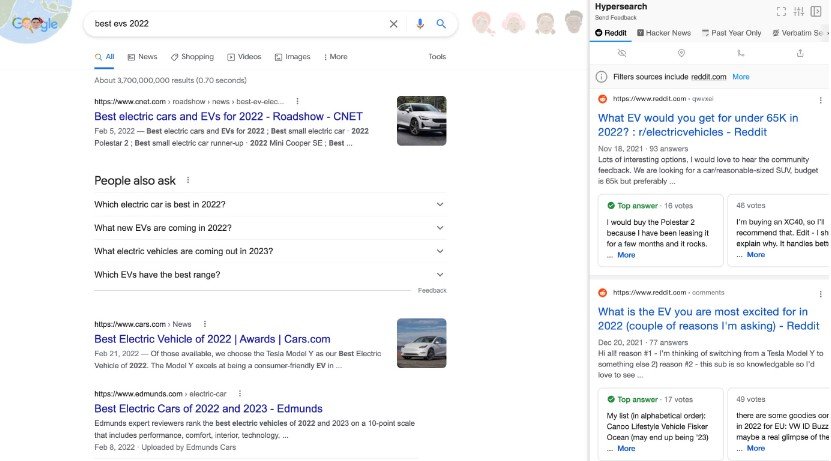Click Send Feedback under Hypersearch title
Screen dimensions: 831x461
[x=615, y=17]
